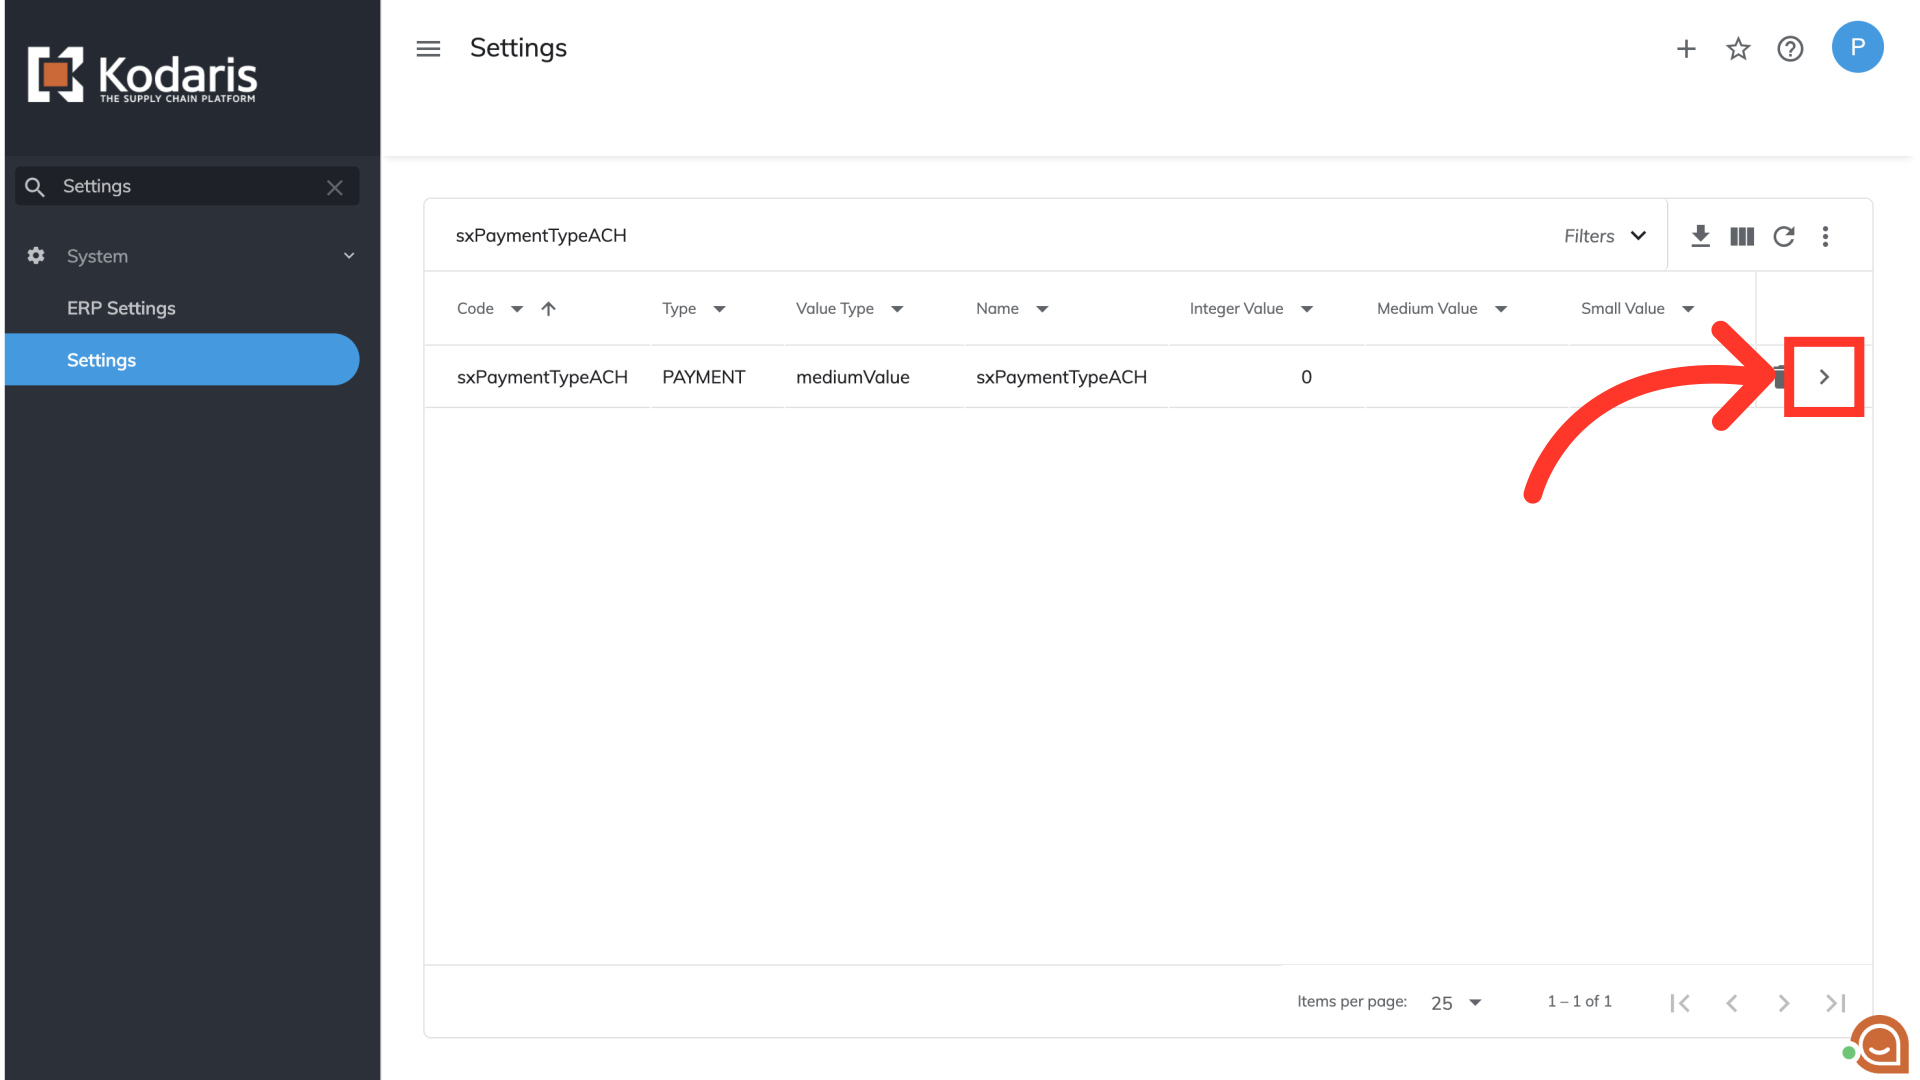Open the column chooser icon

pyautogui.click(x=1742, y=236)
